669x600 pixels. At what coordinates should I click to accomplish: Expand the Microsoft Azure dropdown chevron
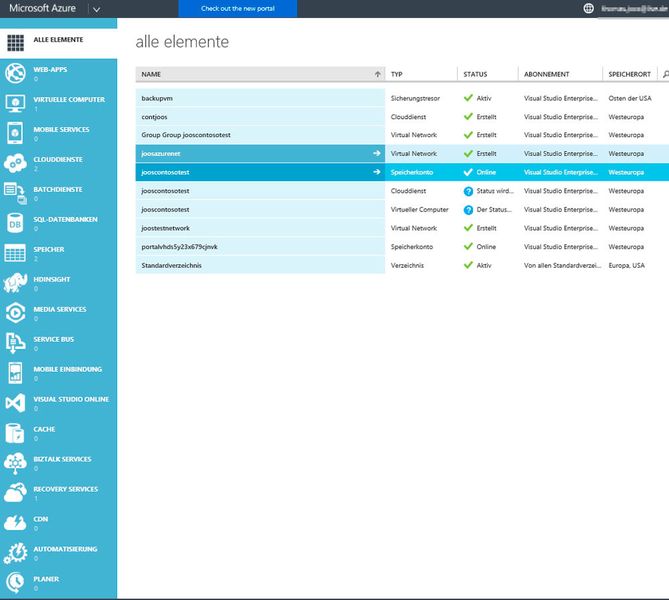pos(95,9)
